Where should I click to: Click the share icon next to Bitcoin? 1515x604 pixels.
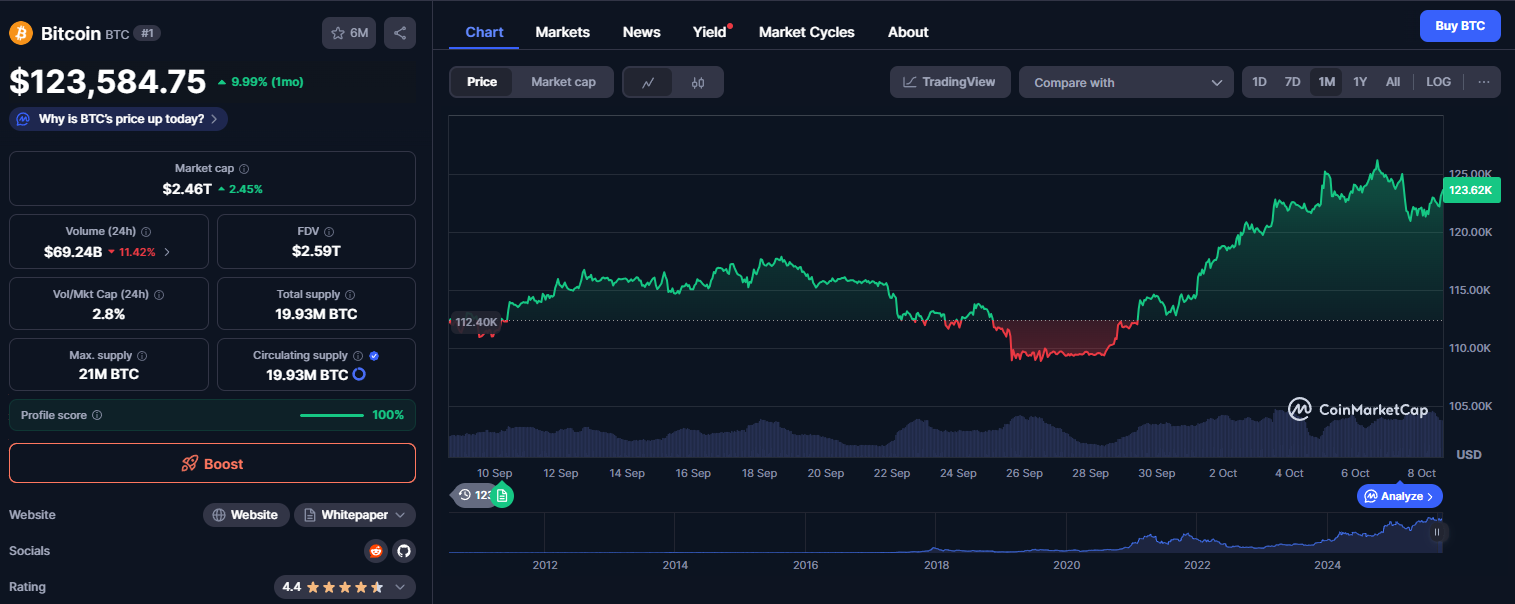[x=400, y=33]
